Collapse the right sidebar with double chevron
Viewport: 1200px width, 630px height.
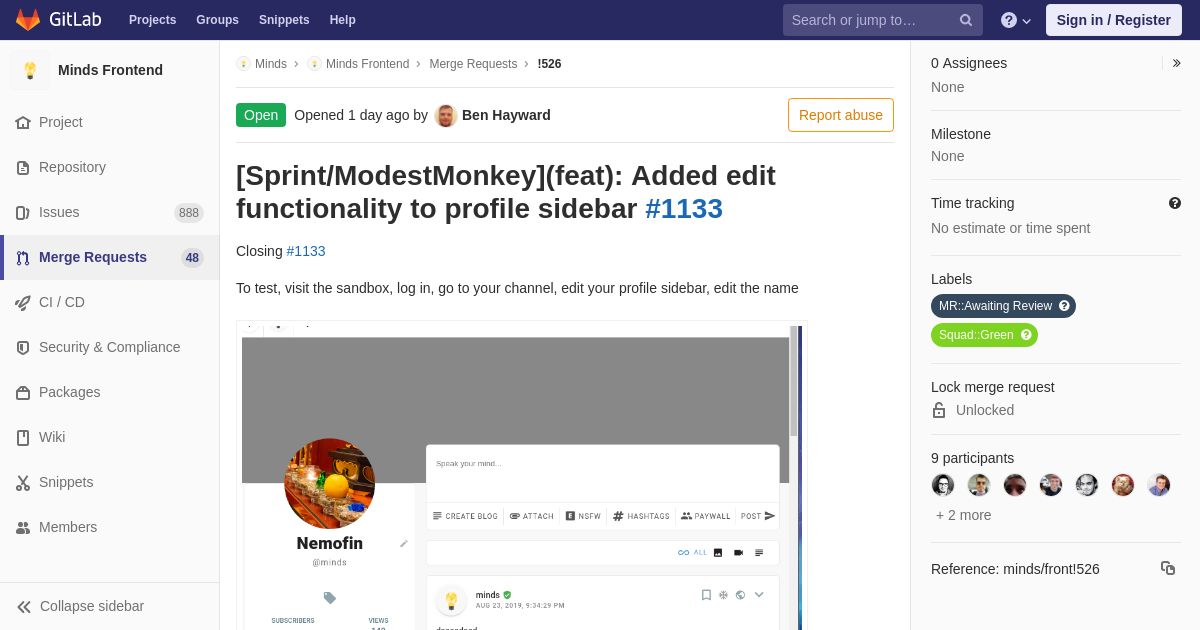[1176, 63]
